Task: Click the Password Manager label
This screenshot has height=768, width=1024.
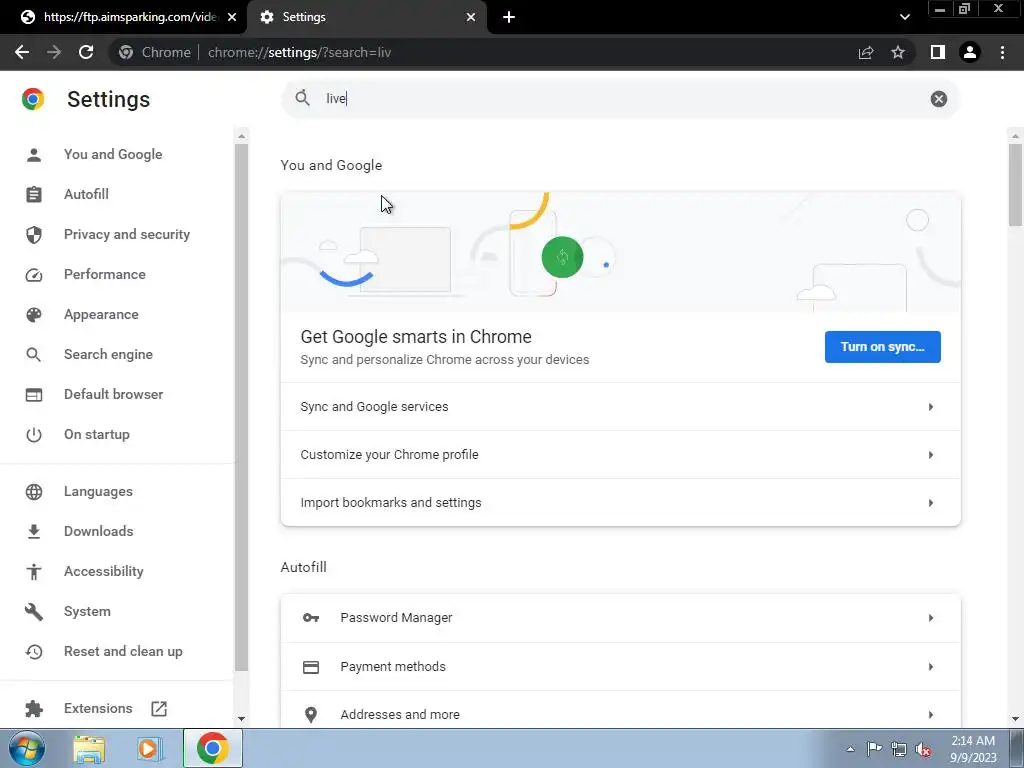Action: pos(396,618)
